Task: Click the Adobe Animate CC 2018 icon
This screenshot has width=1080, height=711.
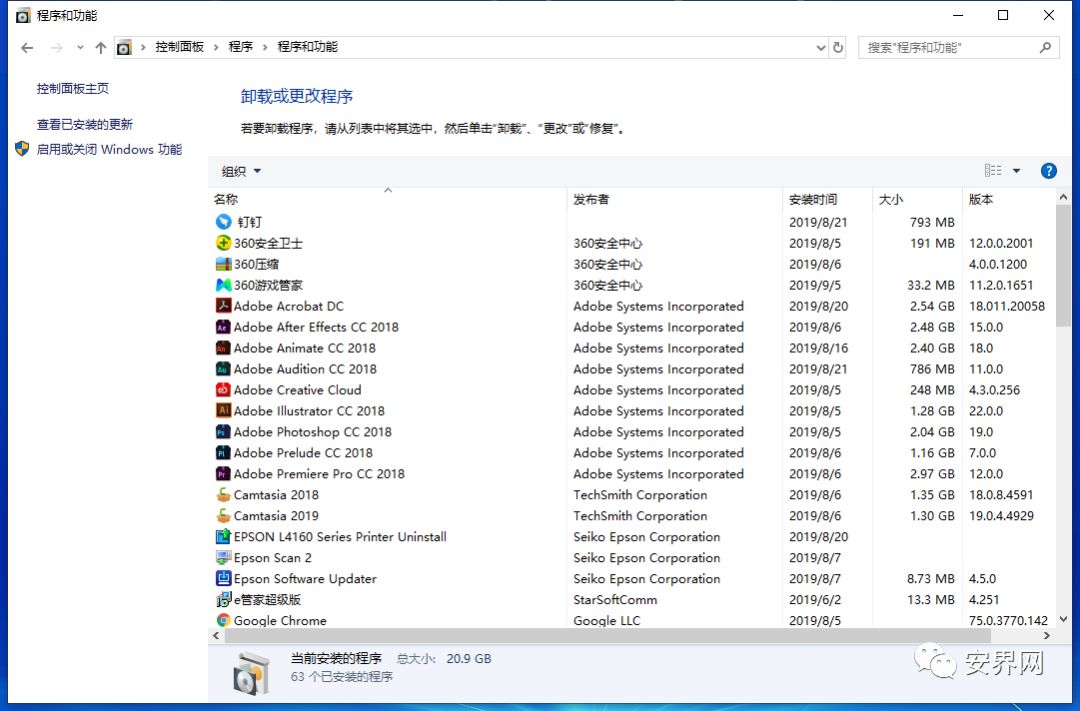Action: pyautogui.click(x=223, y=348)
